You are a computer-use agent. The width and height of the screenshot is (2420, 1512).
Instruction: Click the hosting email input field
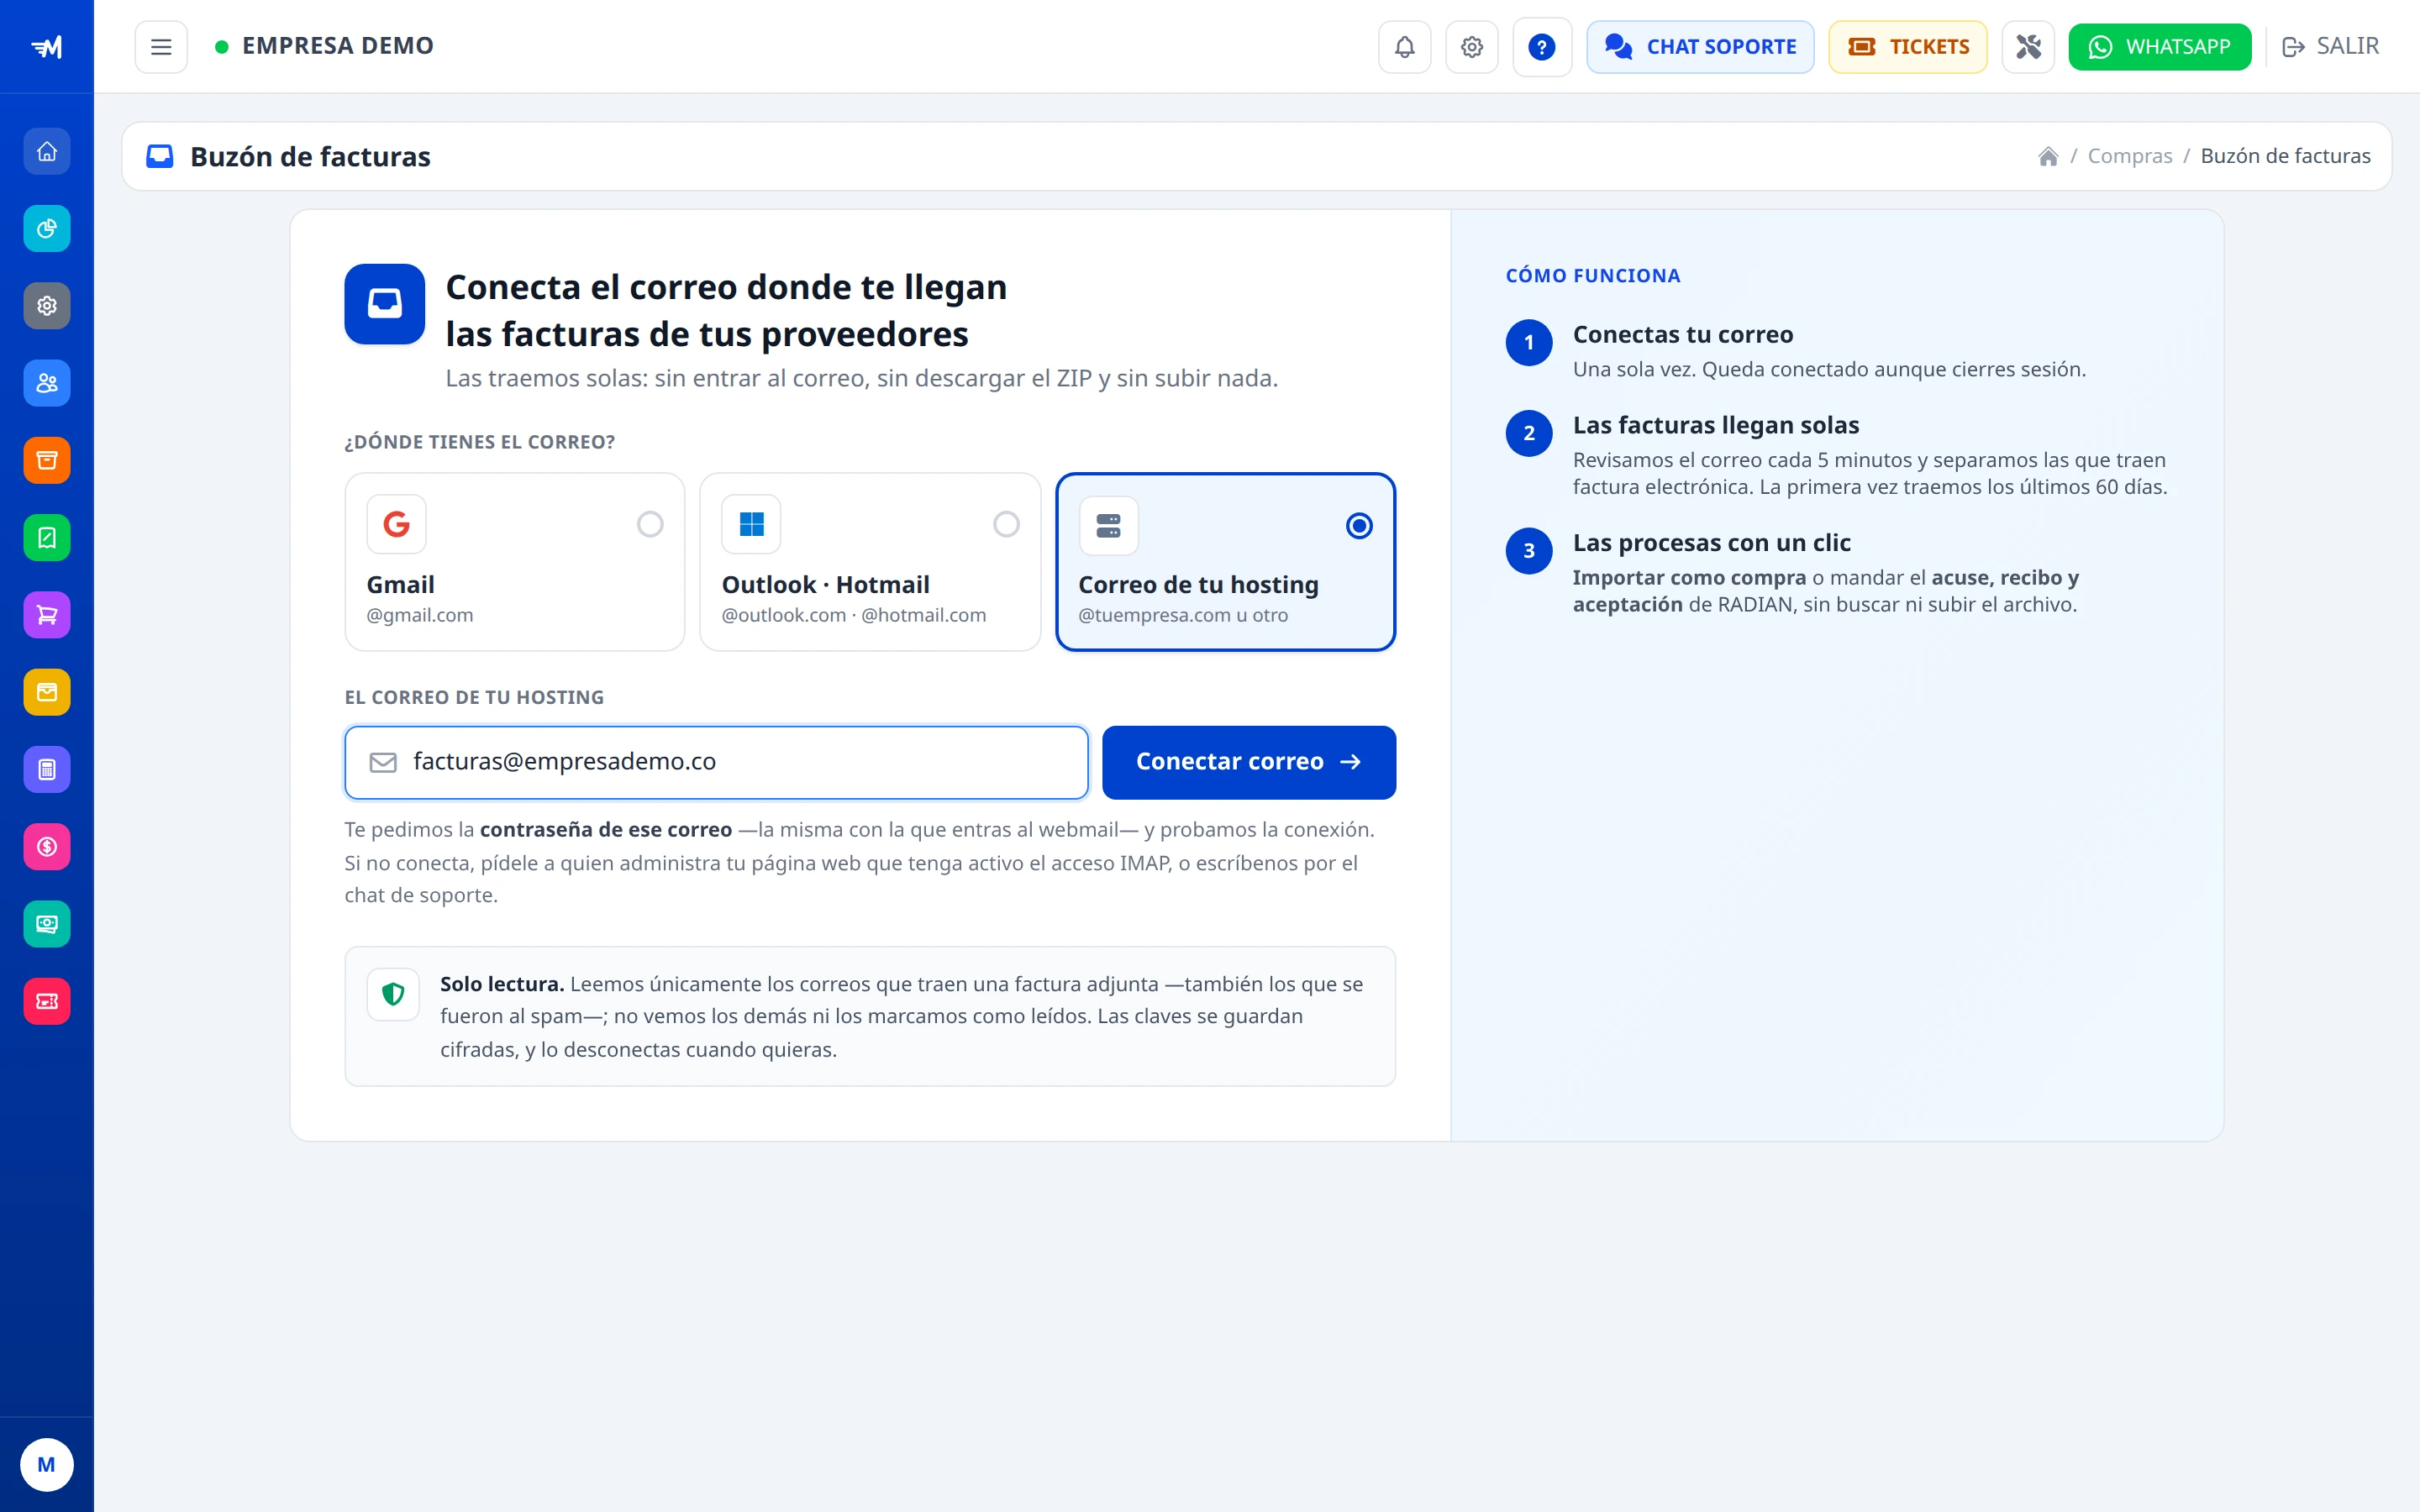coord(716,762)
